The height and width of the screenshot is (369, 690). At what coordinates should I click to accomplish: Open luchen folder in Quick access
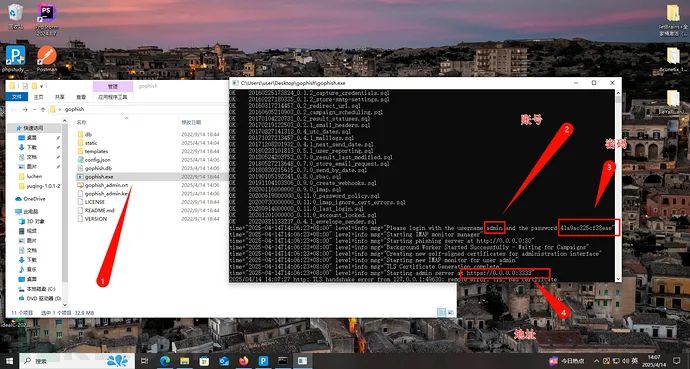tap(30, 176)
